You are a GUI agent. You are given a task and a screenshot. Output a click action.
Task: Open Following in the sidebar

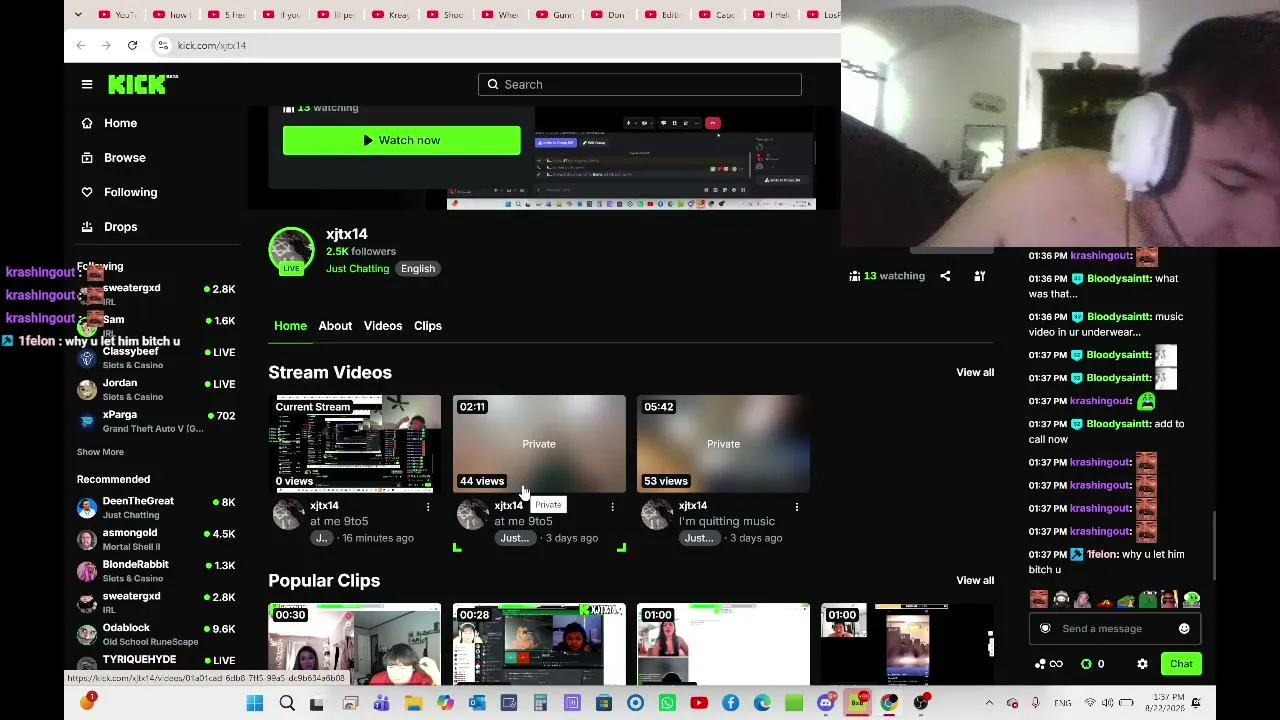[130, 192]
